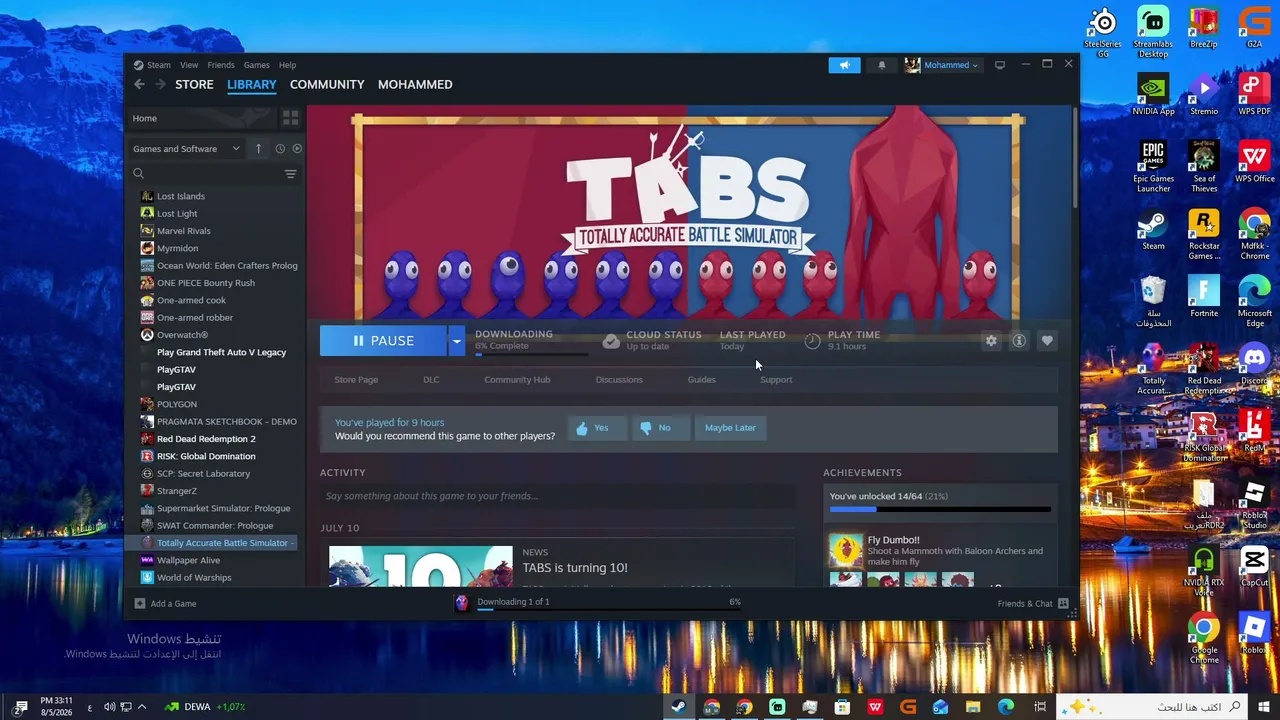Toggle the library sort arrow button
Screen dimensions: 1280x720
tap(258, 149)
